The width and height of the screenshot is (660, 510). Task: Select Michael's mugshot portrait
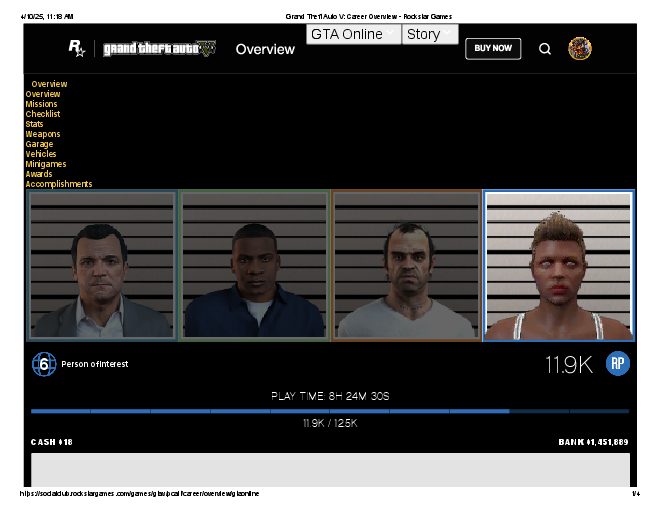click(x=102, y=265)
